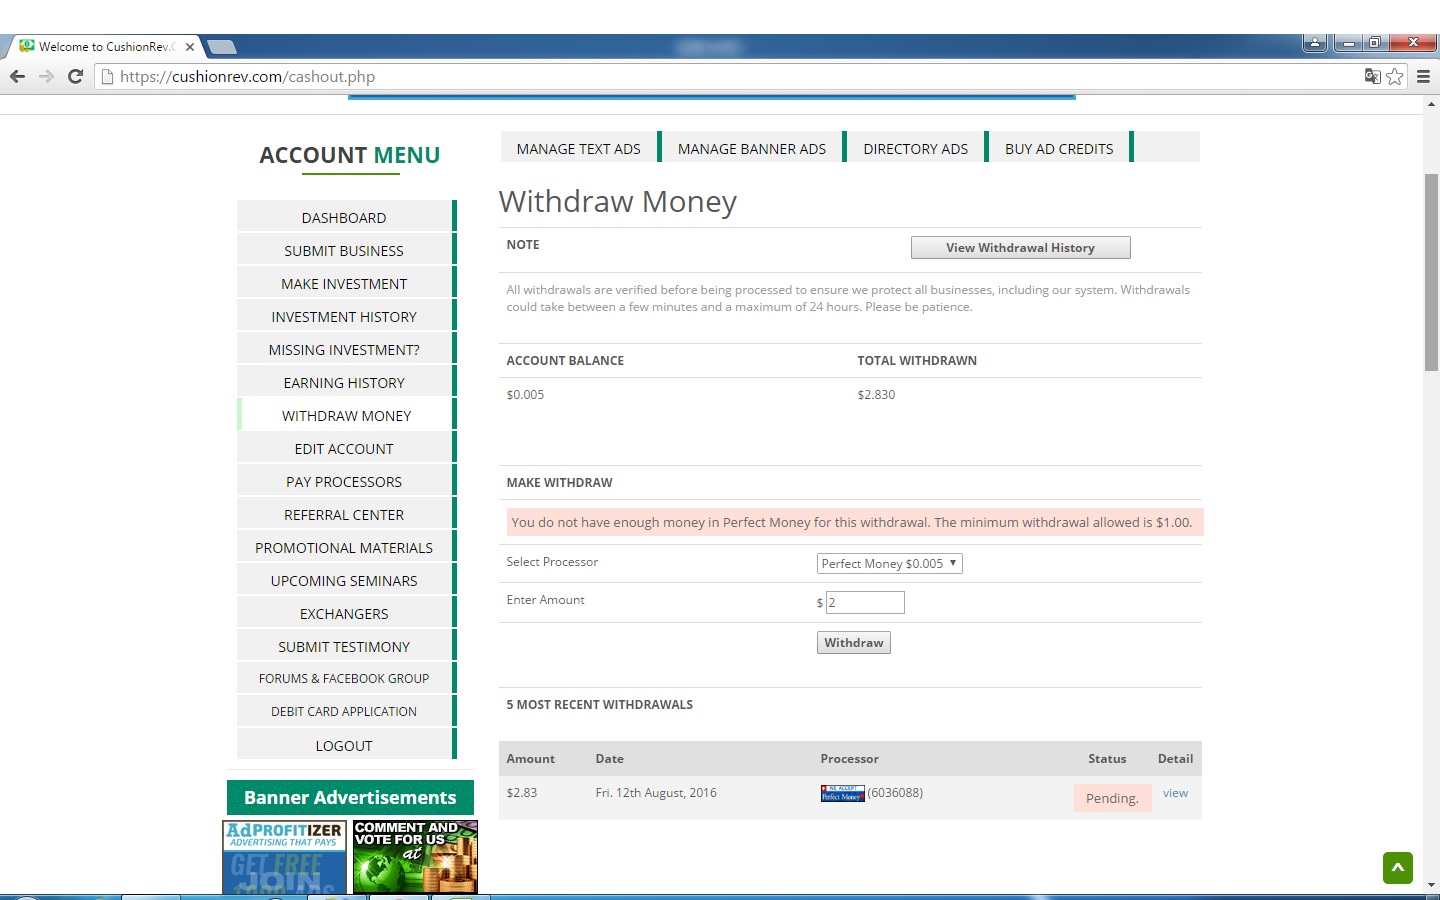Click the scrollbar up arrow
The image size is (1440, 900).
[x=1432, y=103]
